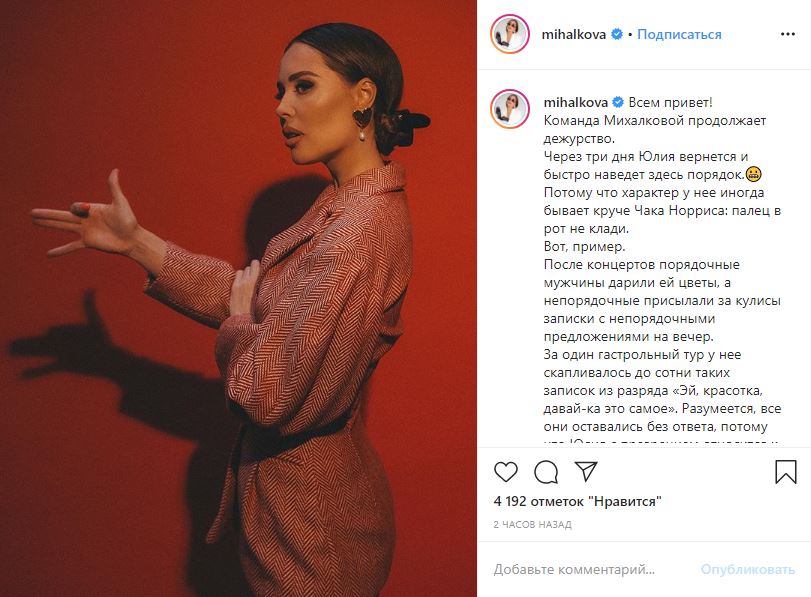Share post with the paper plane icon
Screen dimensions: 811x597
point(586,471)
